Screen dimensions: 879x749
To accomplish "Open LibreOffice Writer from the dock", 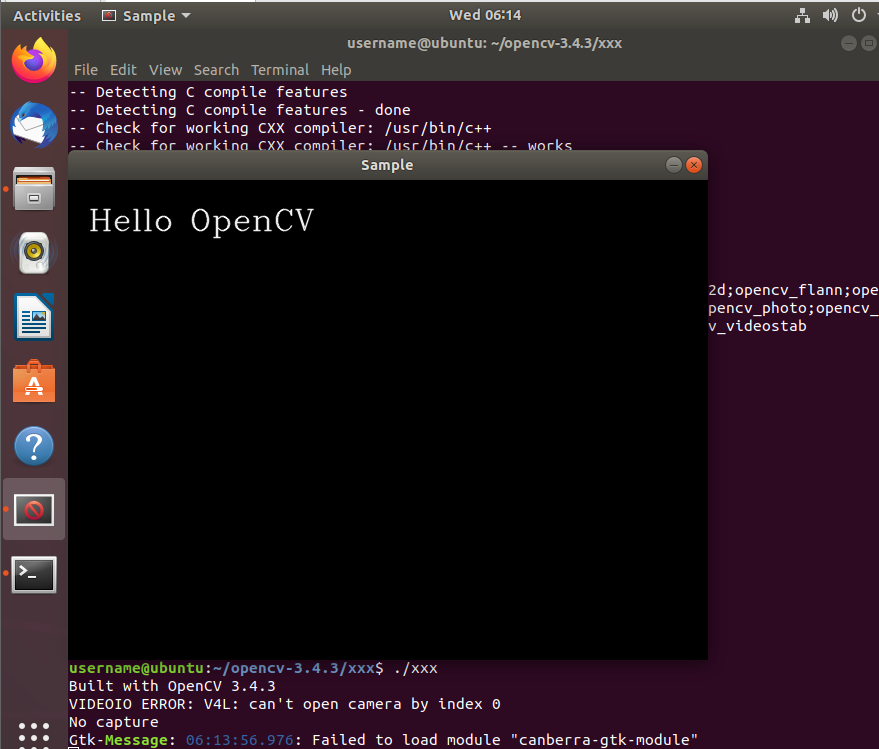I will click(34, 317).
